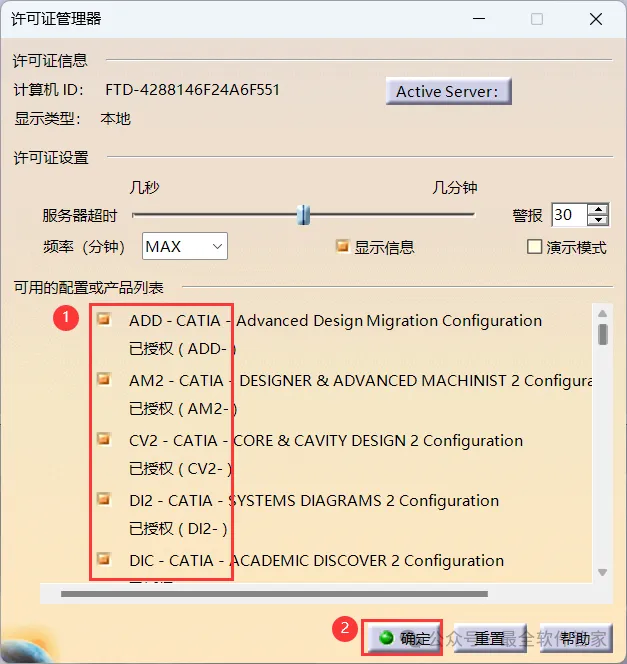Click the 已授权 ( AM2- ) status text
The height and width of the screenshot is (664, 627).
[x=183, y=409]
